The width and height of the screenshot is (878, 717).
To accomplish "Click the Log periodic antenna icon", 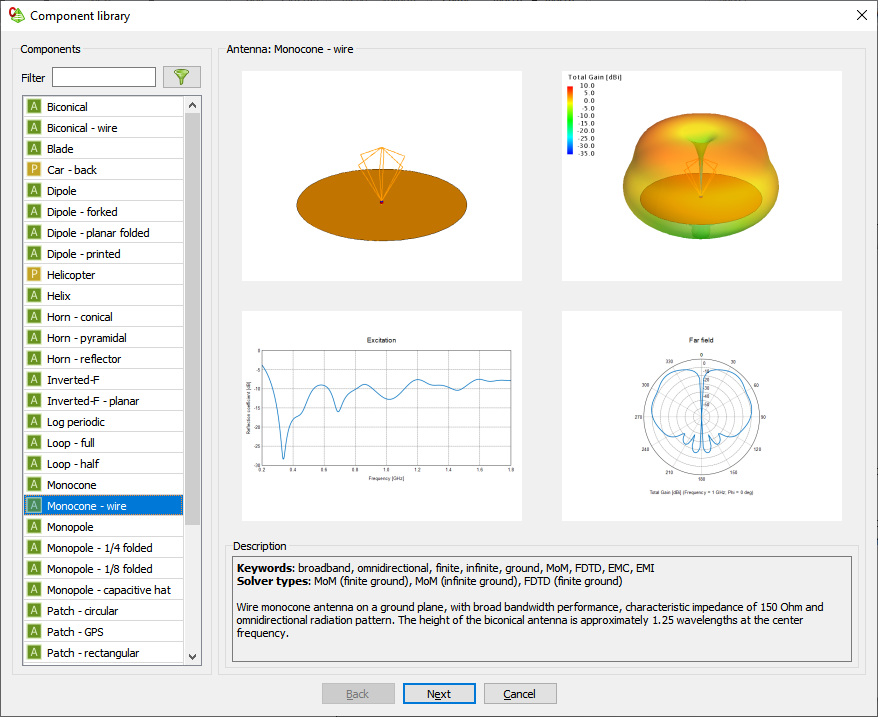I will click(x=34, y=422).
